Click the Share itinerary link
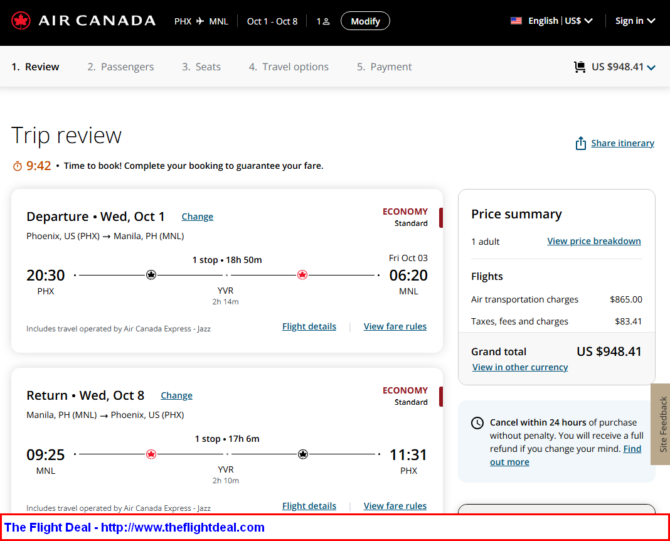The image size is (670, 541). tap(623, 143)
